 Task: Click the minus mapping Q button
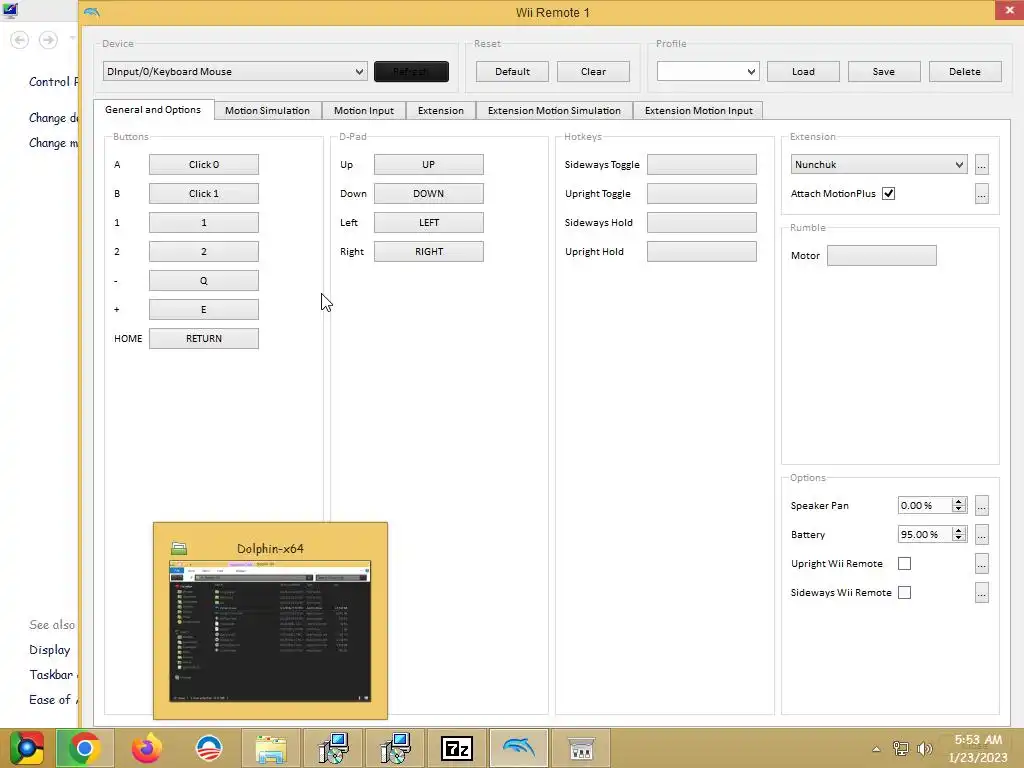click(x=204, y=281)
